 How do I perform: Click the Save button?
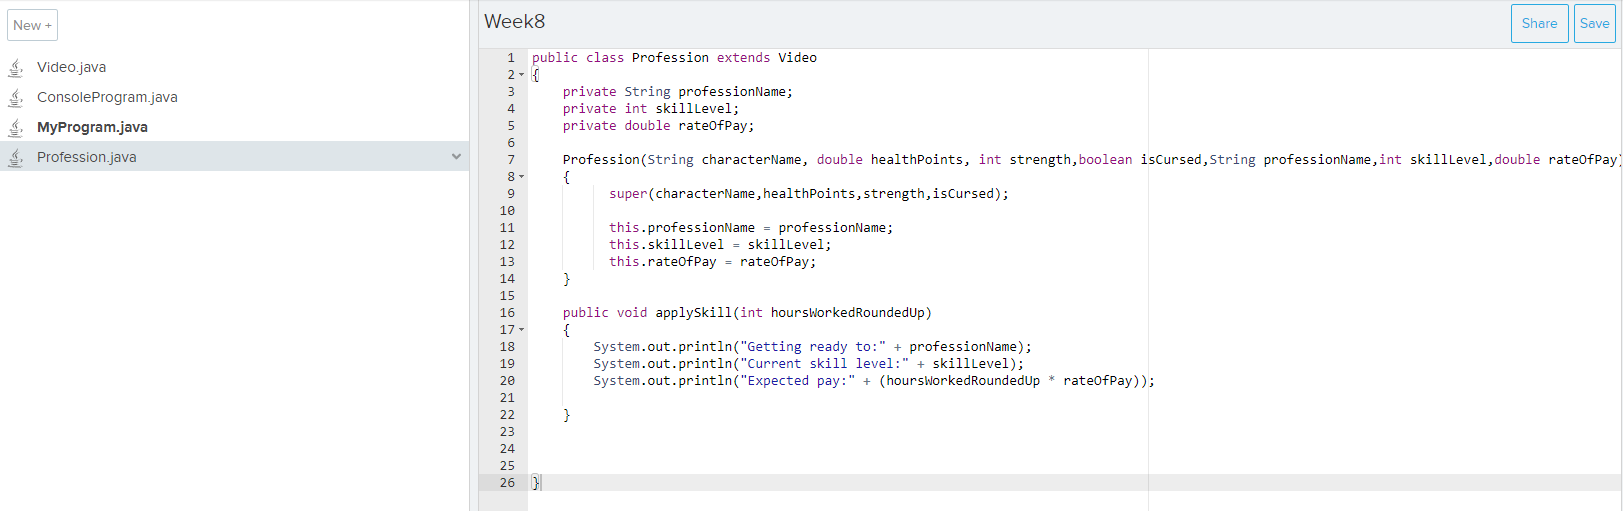coord(1594,23)
